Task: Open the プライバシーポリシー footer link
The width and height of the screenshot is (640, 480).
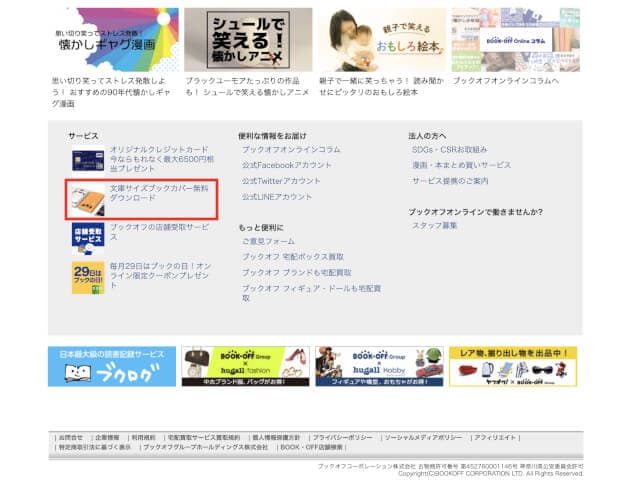Action: pos(342,438)
